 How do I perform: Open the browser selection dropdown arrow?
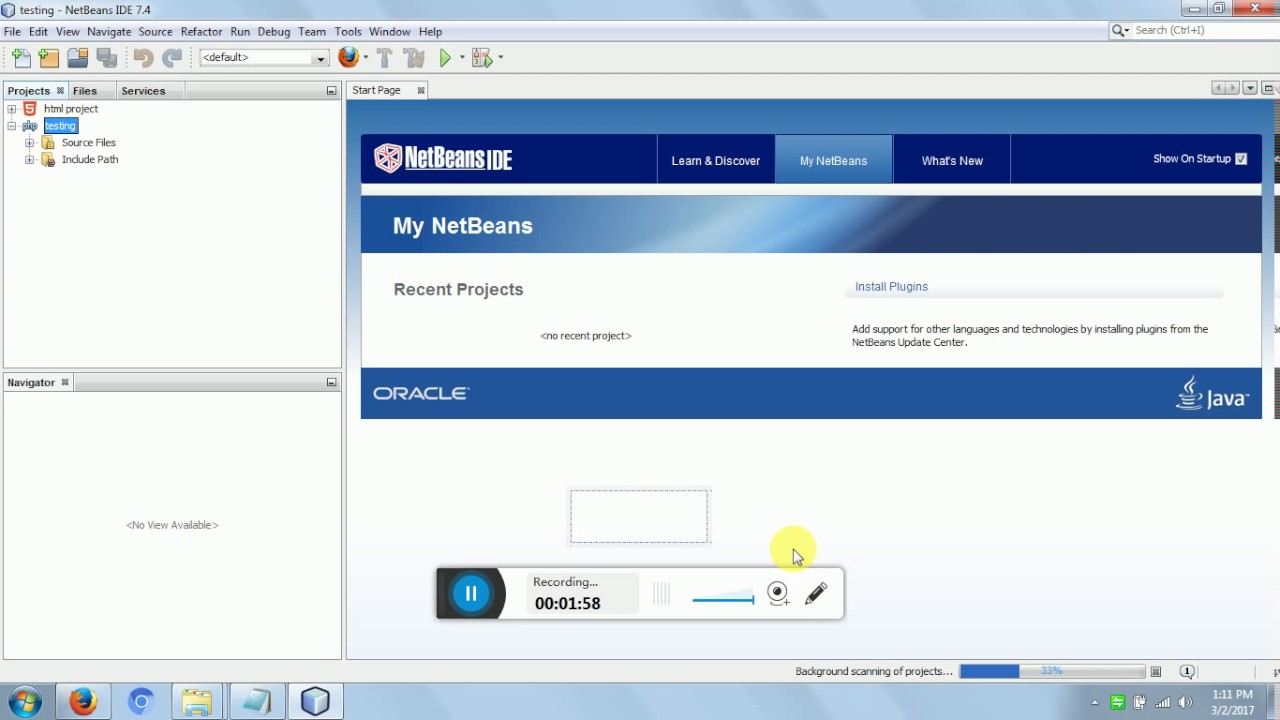[x=366, y=58]
